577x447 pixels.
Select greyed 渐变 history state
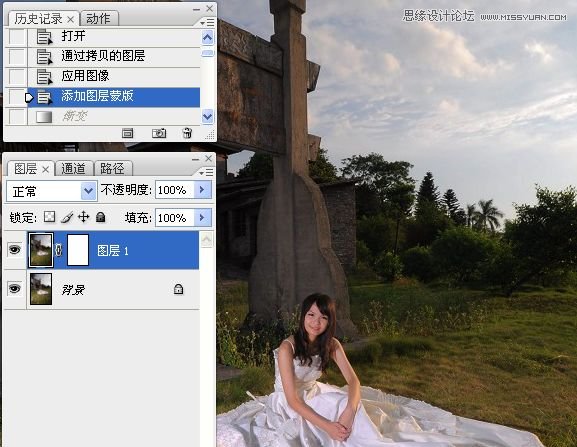click(x=114, y=117)
